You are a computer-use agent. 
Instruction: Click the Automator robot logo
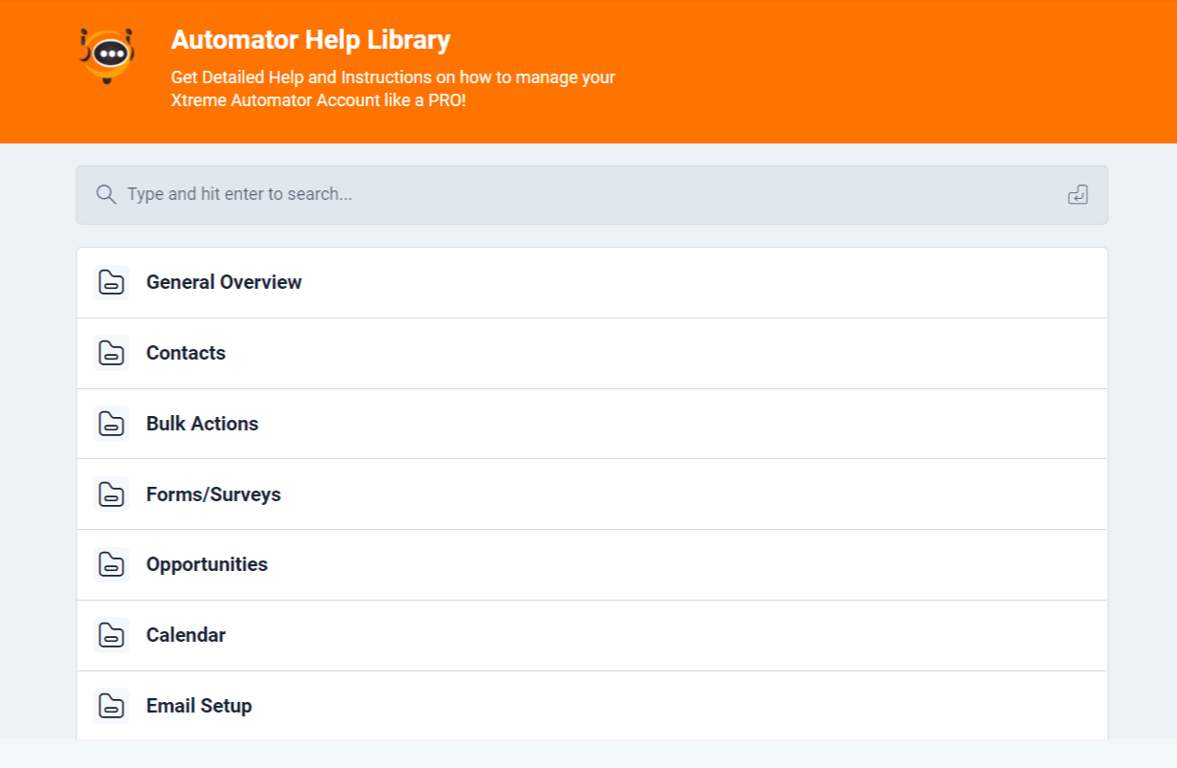(x=107, y=56)
